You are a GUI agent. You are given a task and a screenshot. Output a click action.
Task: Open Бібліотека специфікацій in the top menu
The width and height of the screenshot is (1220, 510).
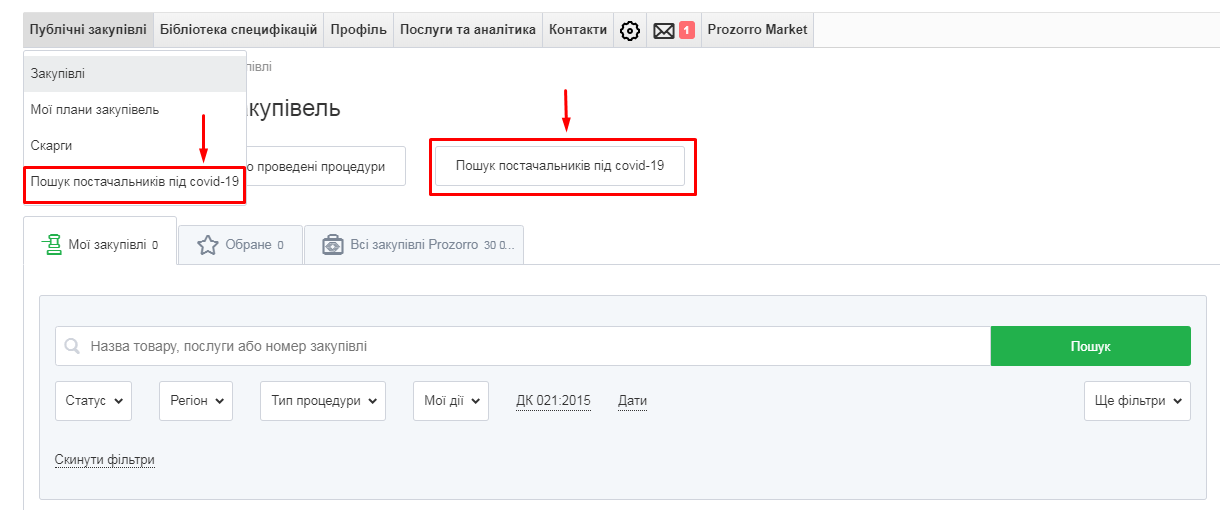coord(238,30)
